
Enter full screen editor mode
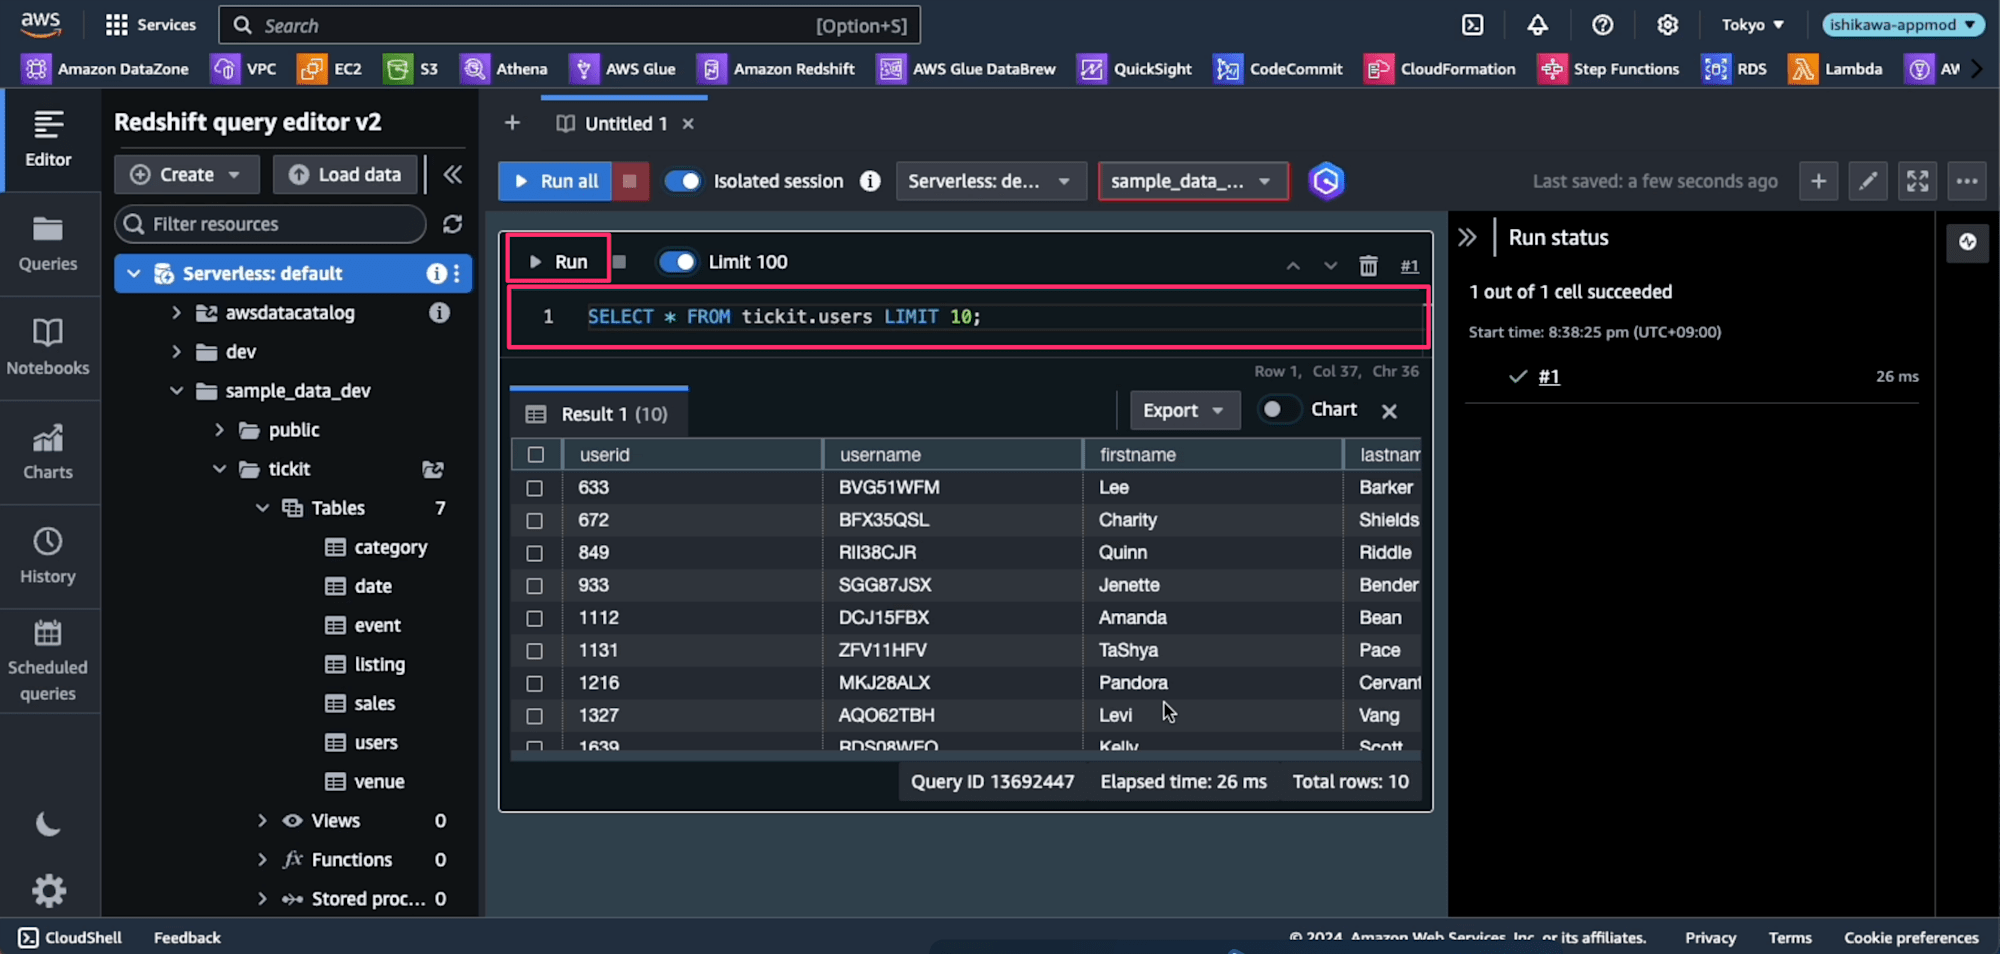click(1917, 181)
